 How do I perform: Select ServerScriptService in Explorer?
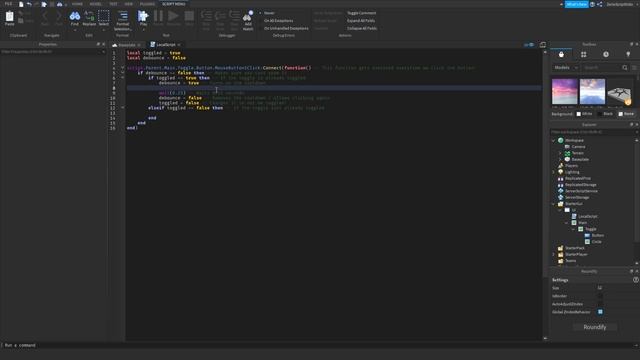(581, 191)
